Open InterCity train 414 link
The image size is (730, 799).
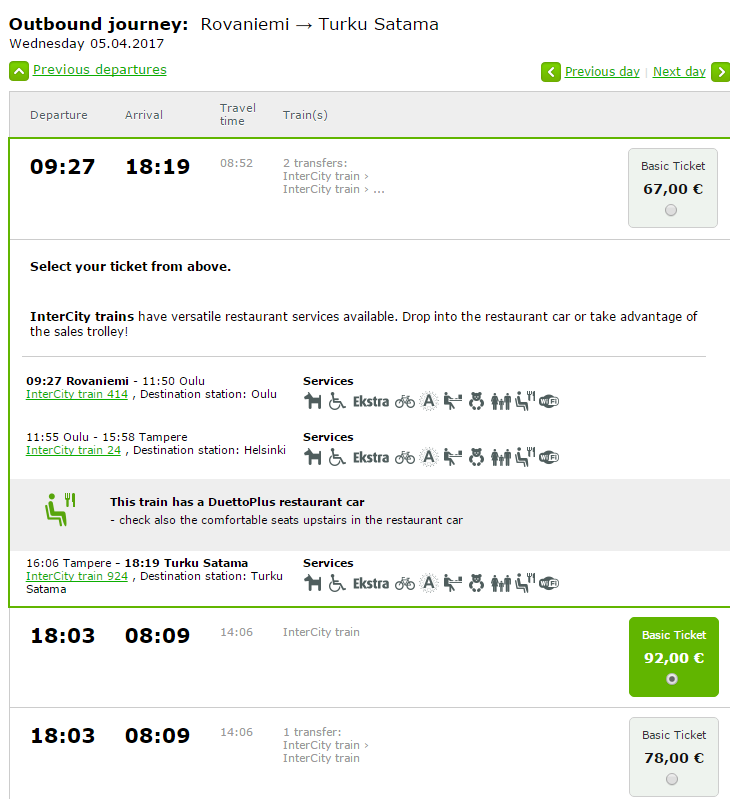click(77, 394)
